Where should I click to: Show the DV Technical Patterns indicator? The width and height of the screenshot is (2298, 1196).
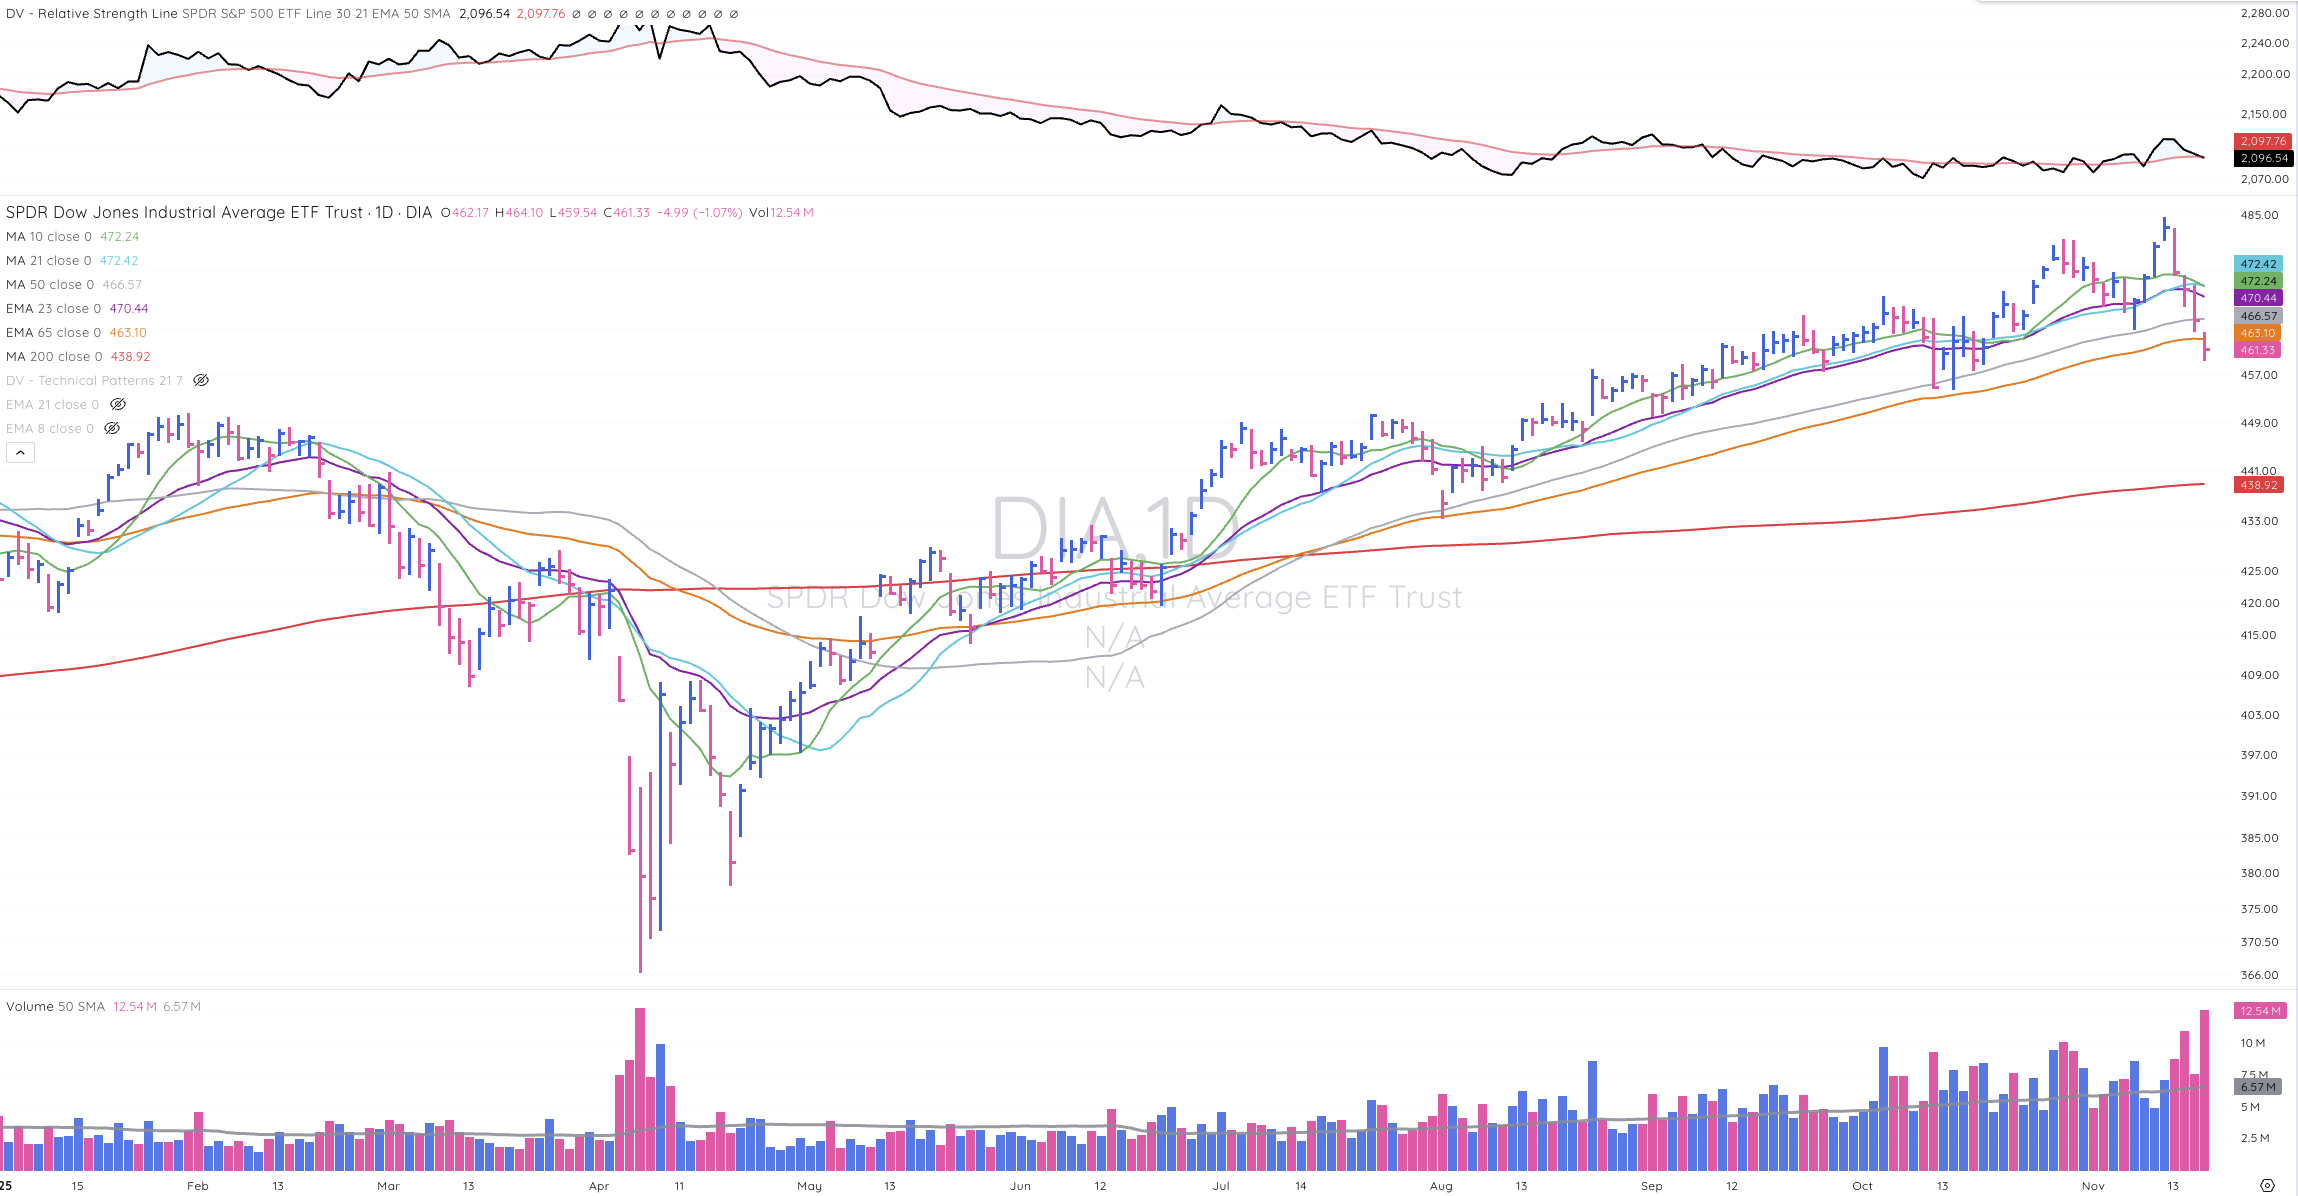click(200, 380)
